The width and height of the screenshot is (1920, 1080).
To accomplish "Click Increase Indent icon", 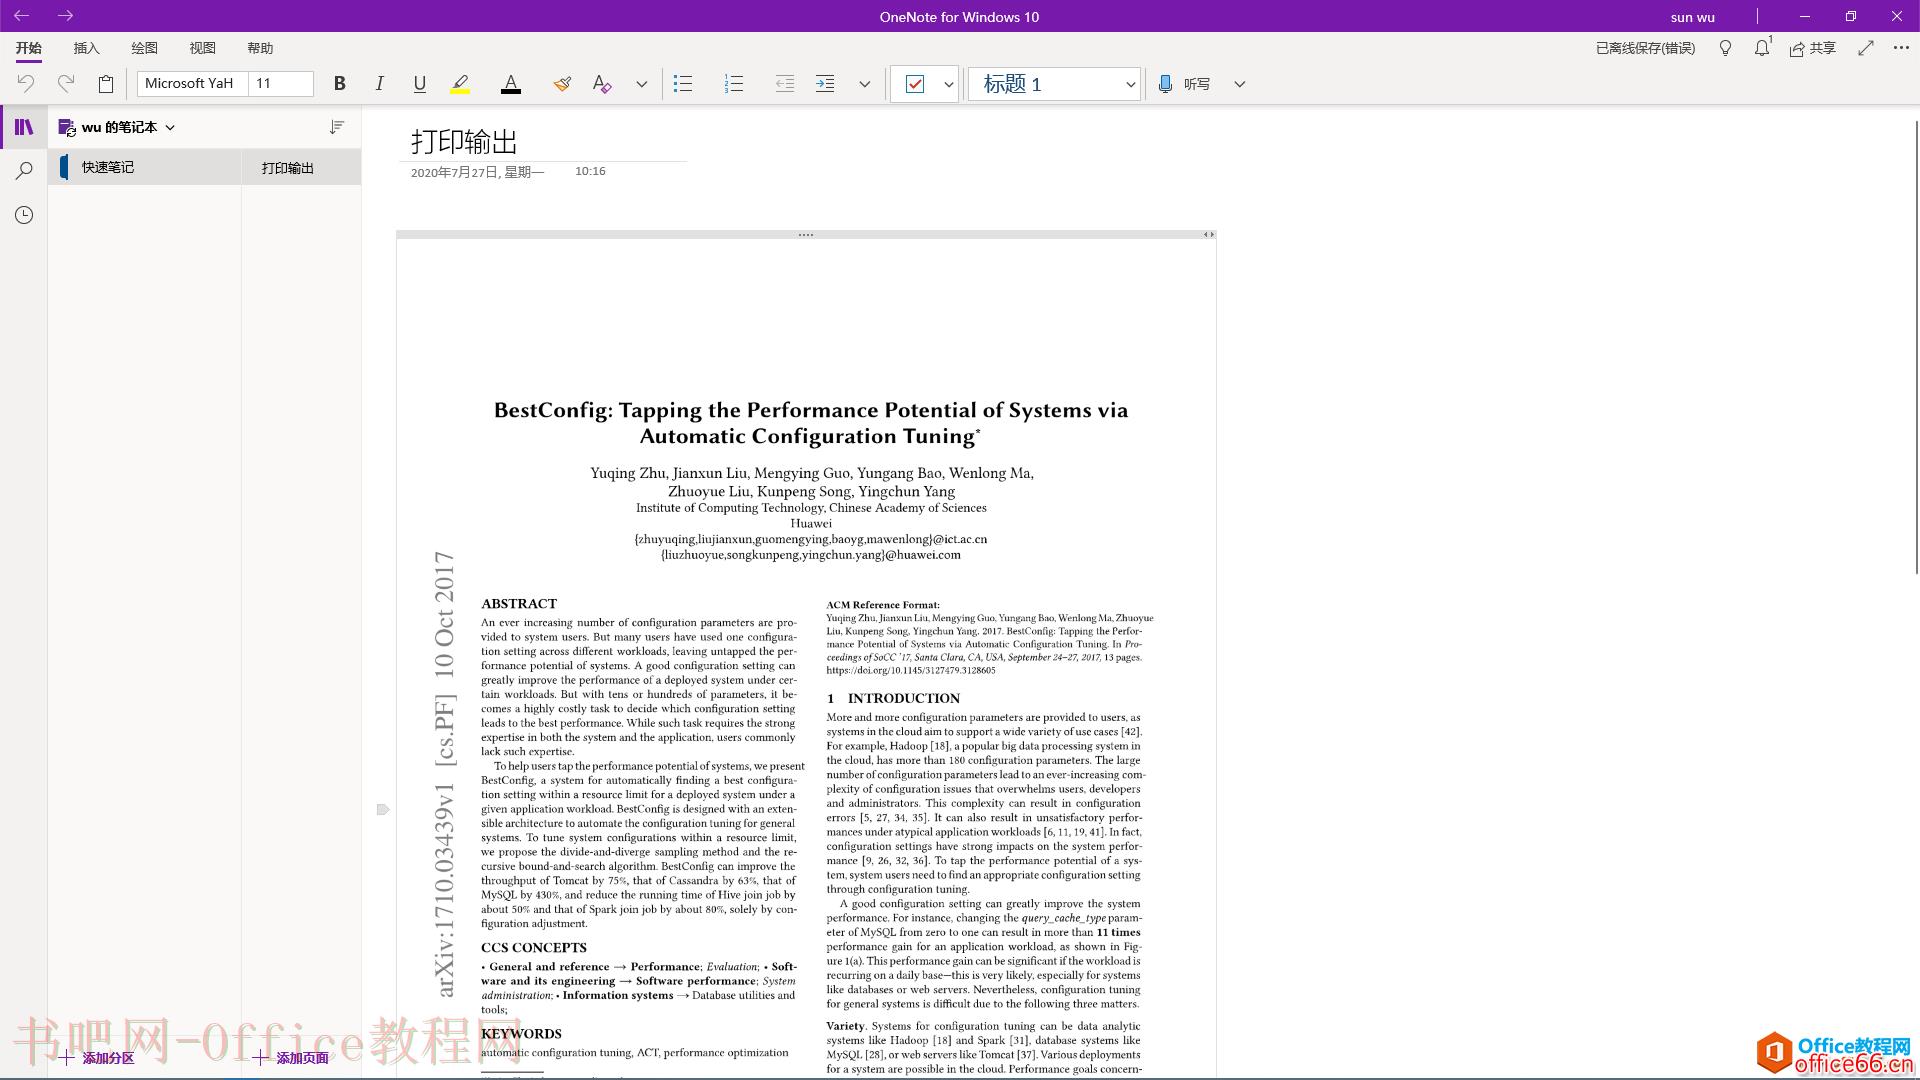I will click(x=825, y=84).
